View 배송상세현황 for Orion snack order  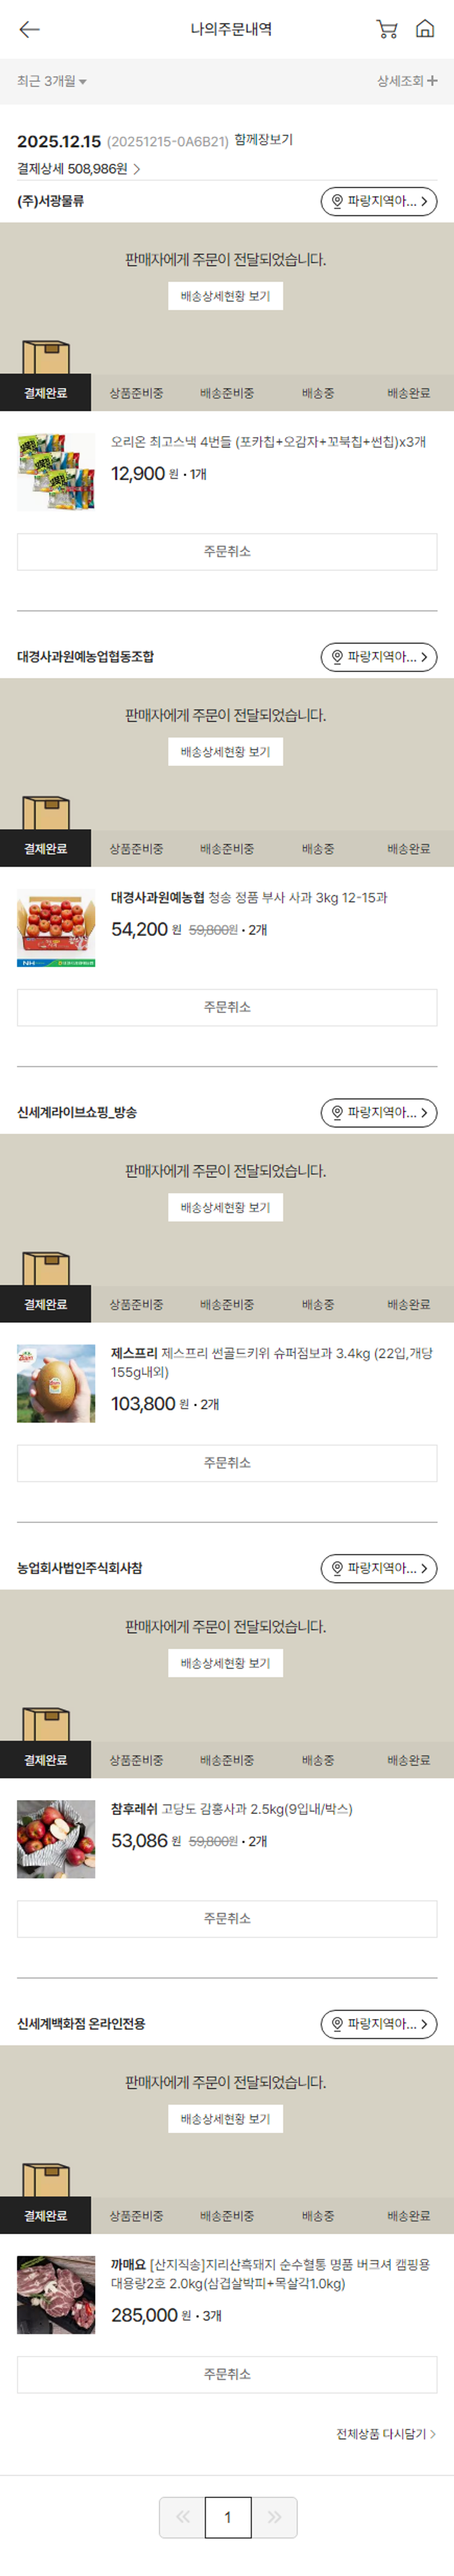(225, 296)
